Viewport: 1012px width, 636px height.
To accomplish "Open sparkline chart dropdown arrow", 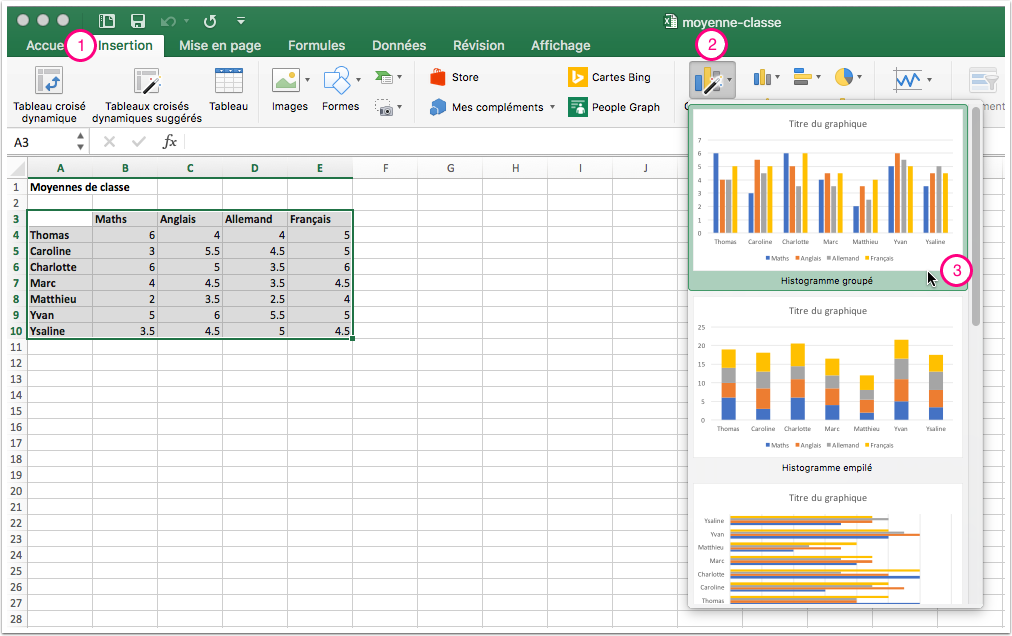I will click(x=929, y=80).
